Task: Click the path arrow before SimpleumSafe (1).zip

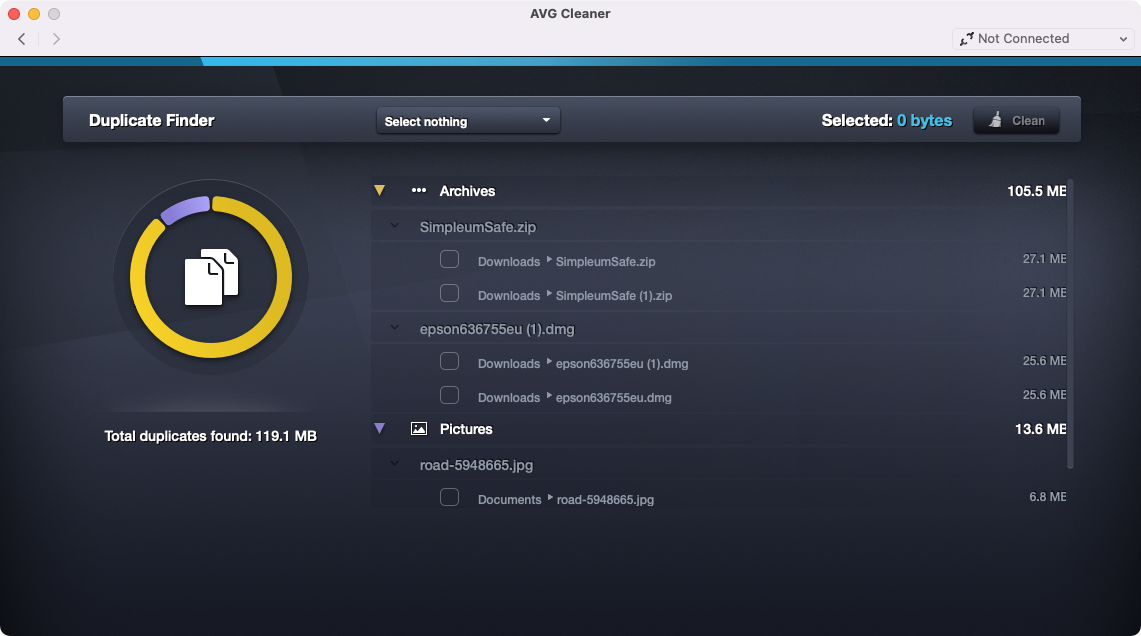Action: coord(549,295)
